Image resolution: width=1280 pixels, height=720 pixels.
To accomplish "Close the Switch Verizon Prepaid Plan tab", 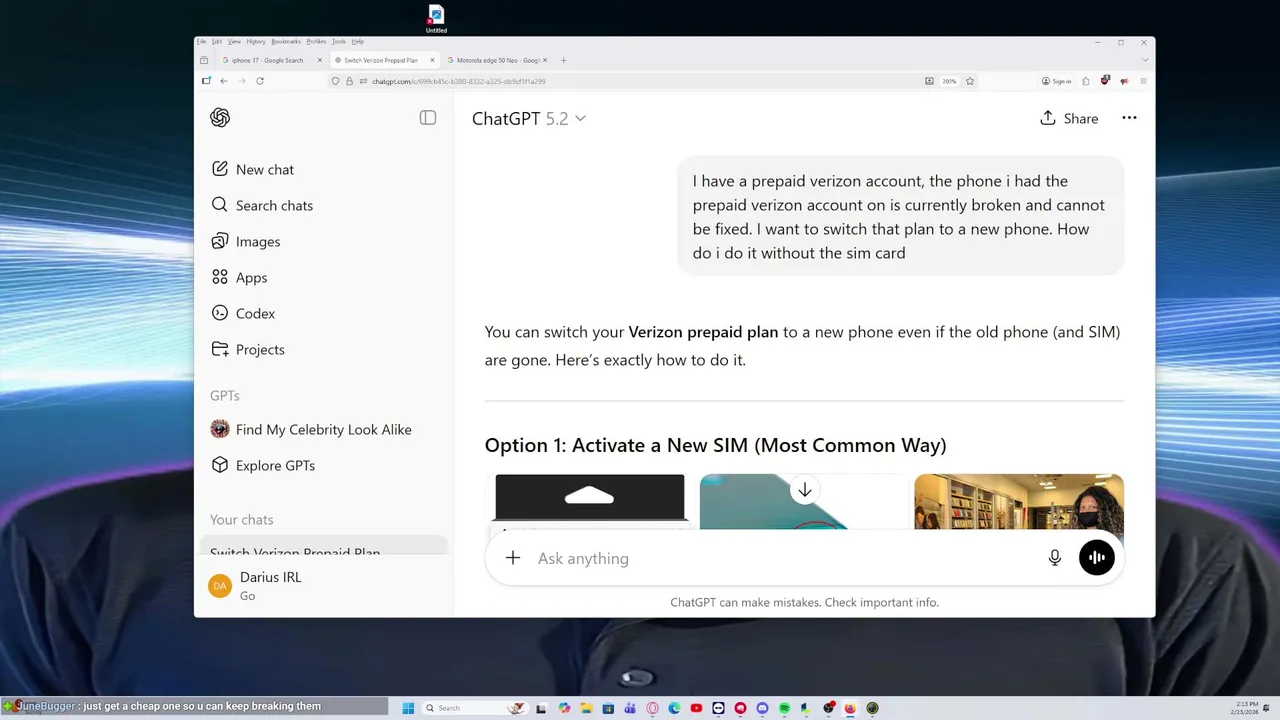I will (432, 60).
